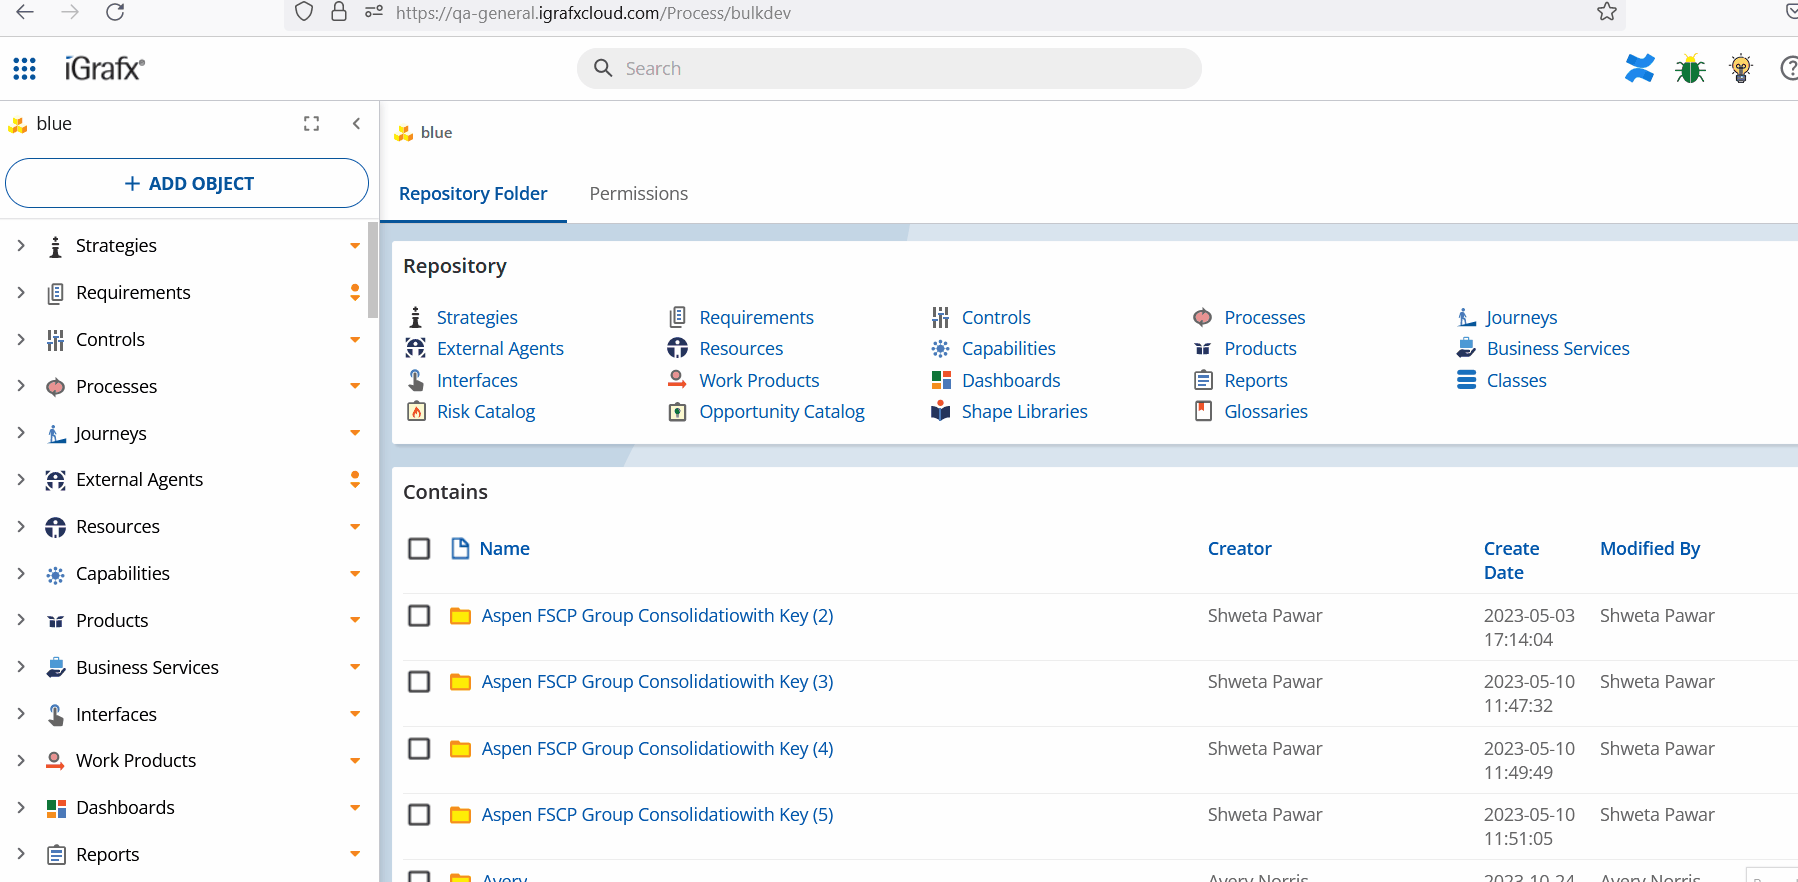The image size is (1798, 882).
Task: Tick the select-all checkbox beside Name
Action: click(x=419, y=549)
